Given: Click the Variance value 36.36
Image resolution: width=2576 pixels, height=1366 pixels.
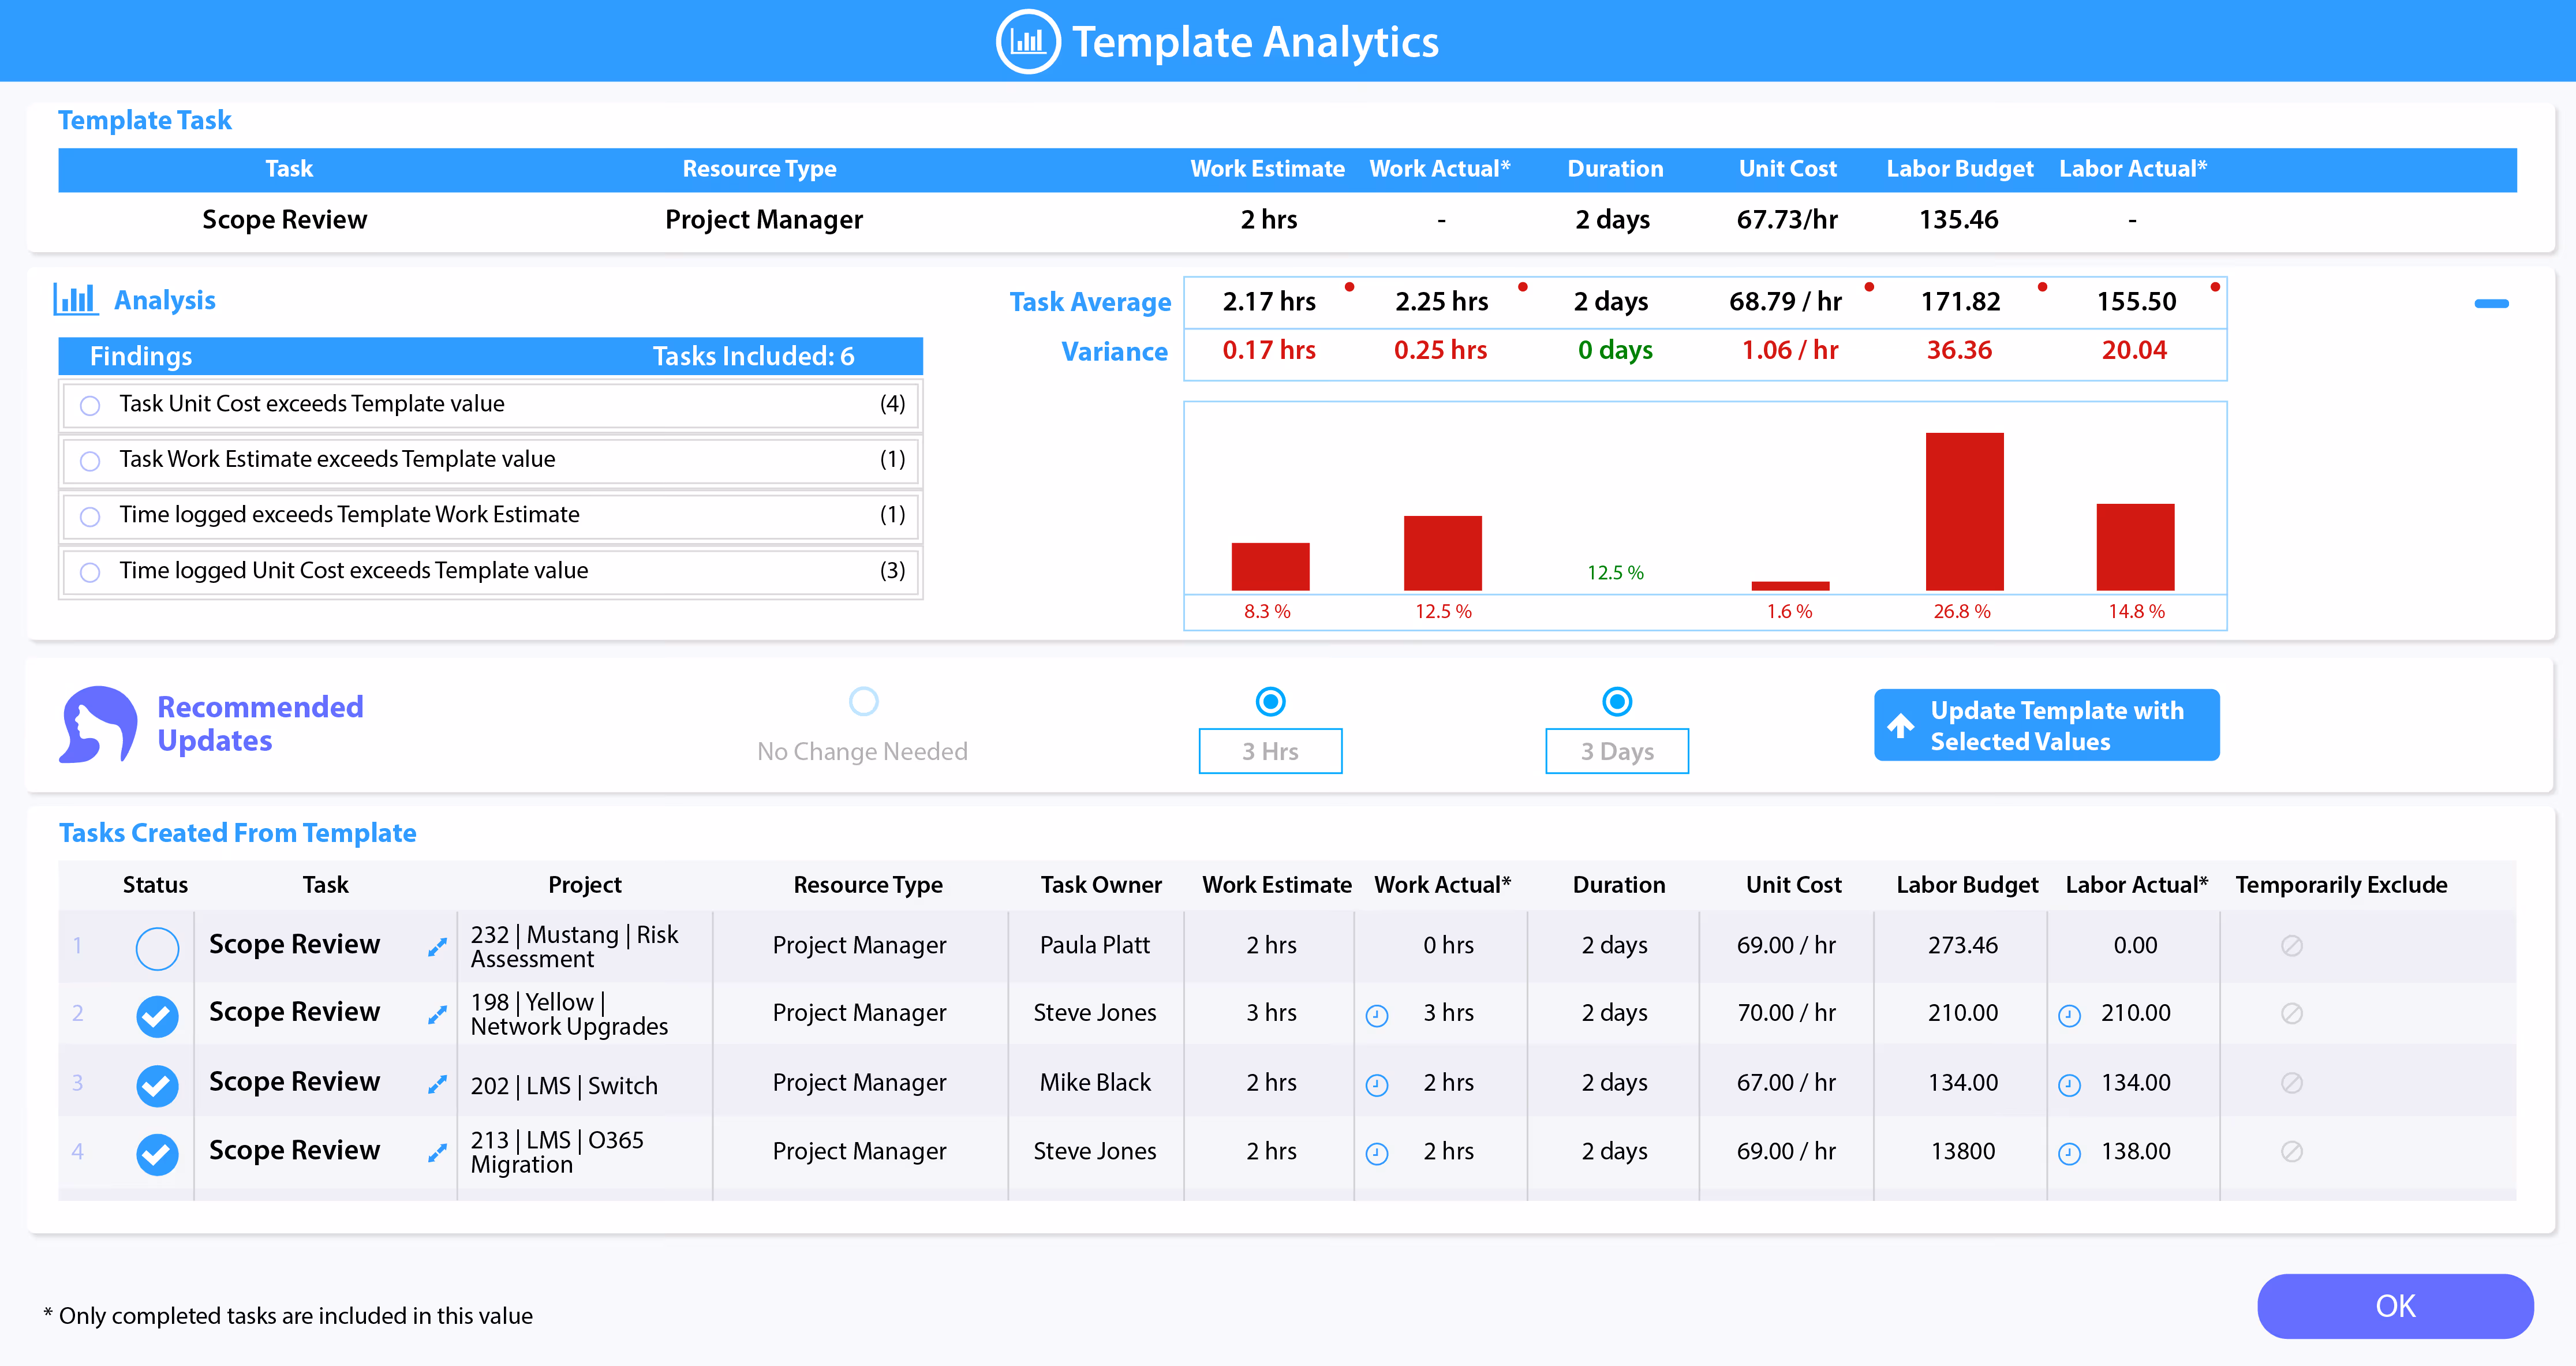Looking at the screenshot, I should click(1959, 350).
